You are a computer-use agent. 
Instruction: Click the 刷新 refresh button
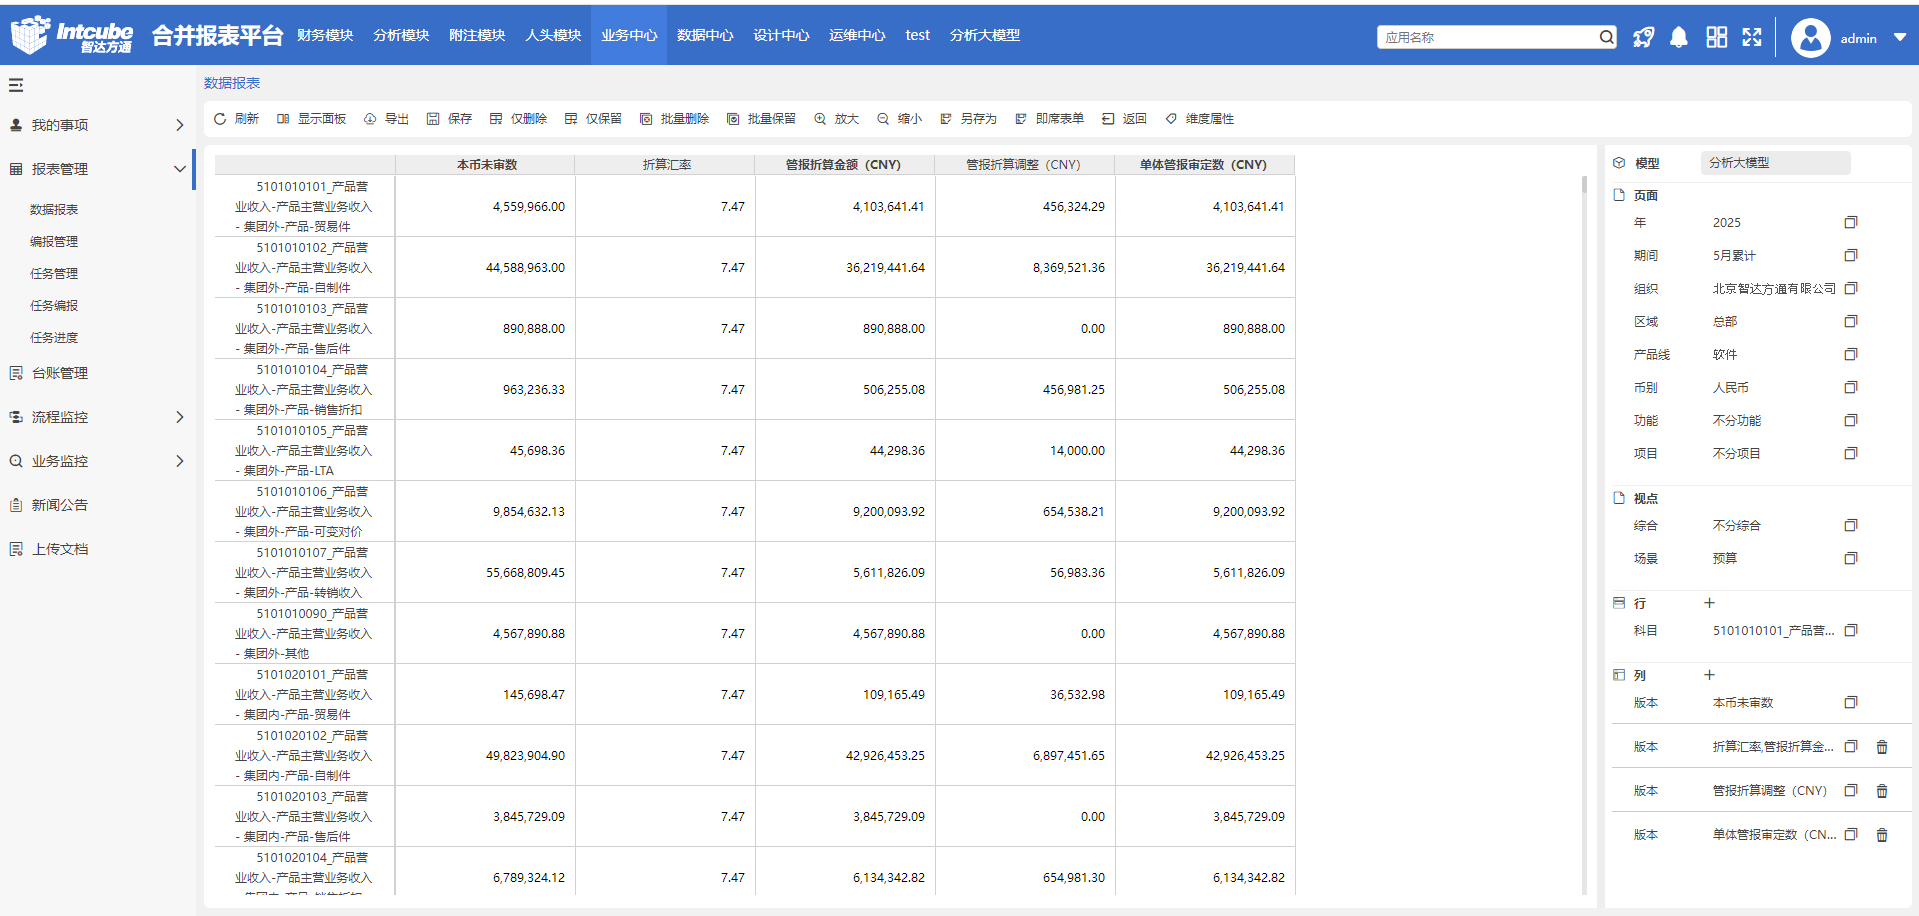coord(237,119)
